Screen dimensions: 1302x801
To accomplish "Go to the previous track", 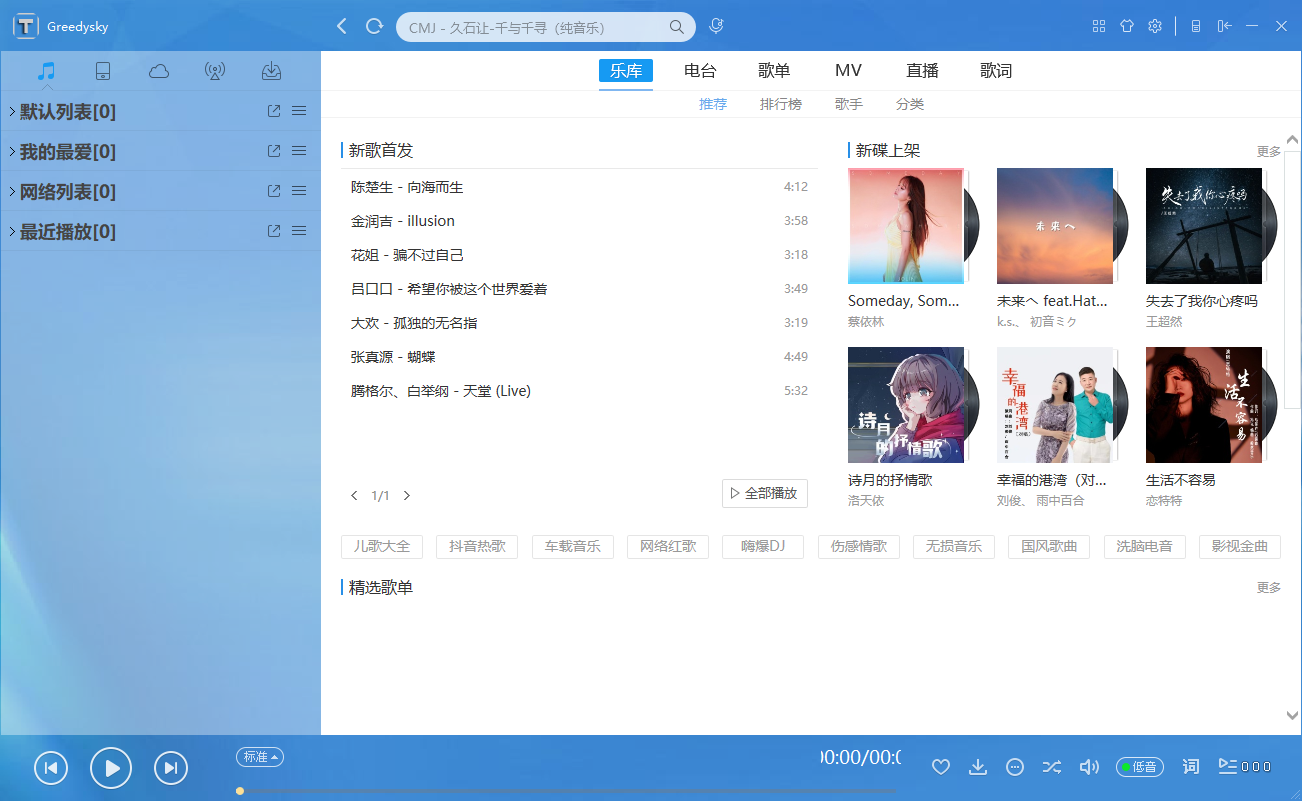I will (x=51, y=768).
